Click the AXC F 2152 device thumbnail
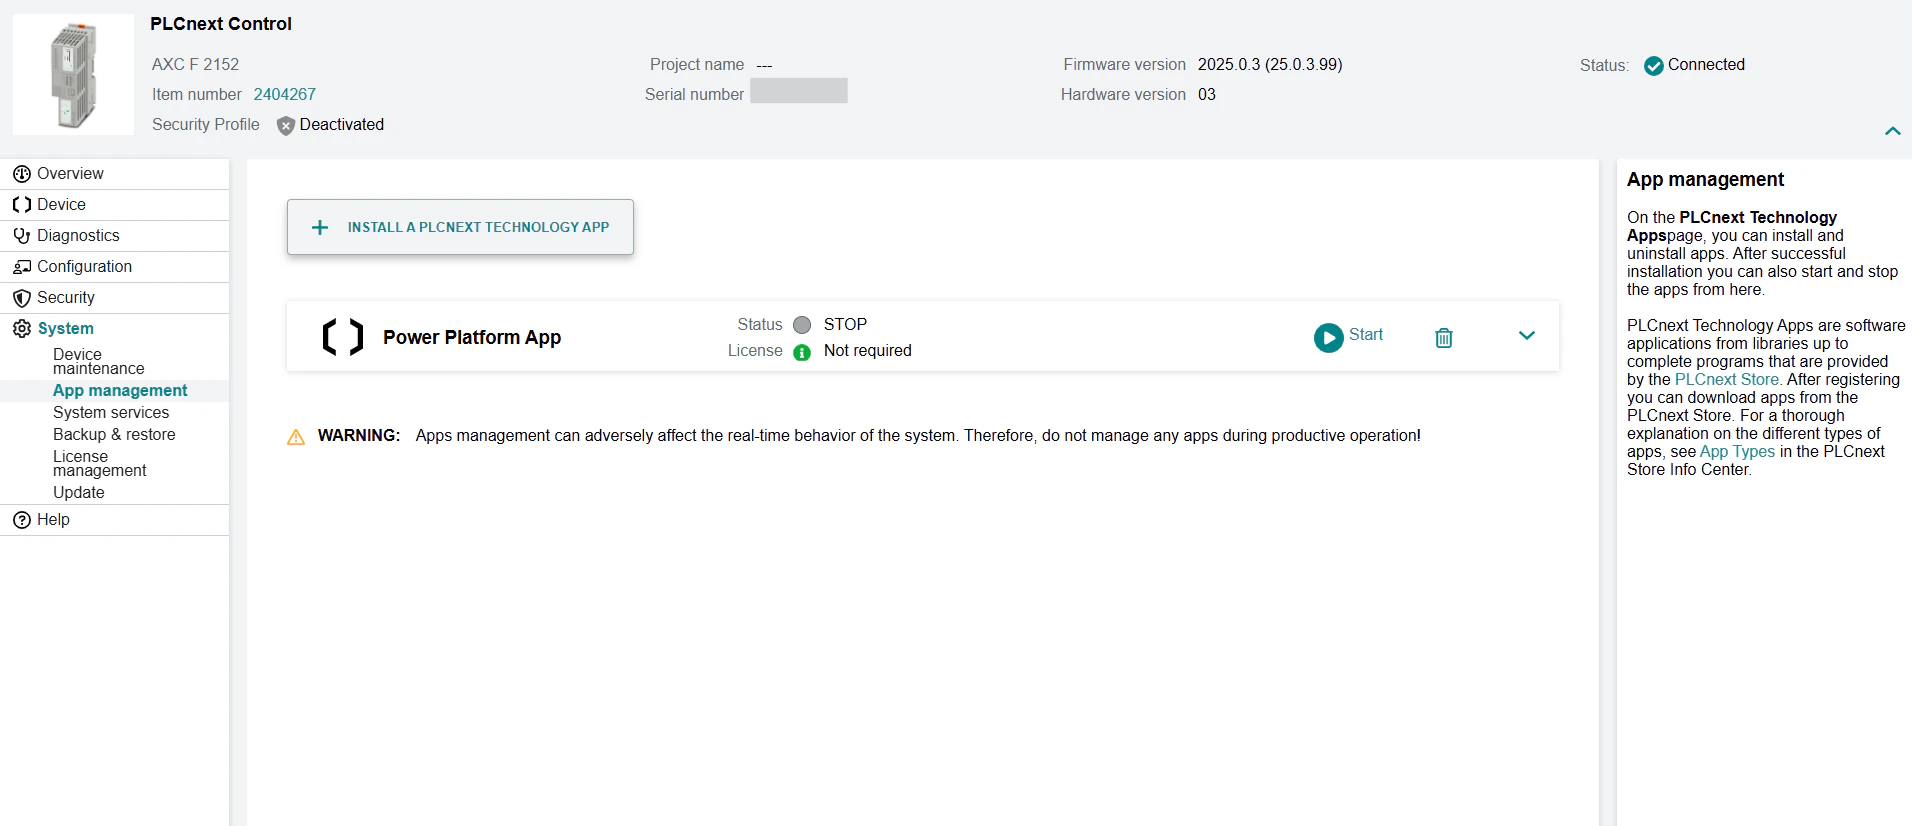Viewport: 1912px width, 826px height. [73, 75]
